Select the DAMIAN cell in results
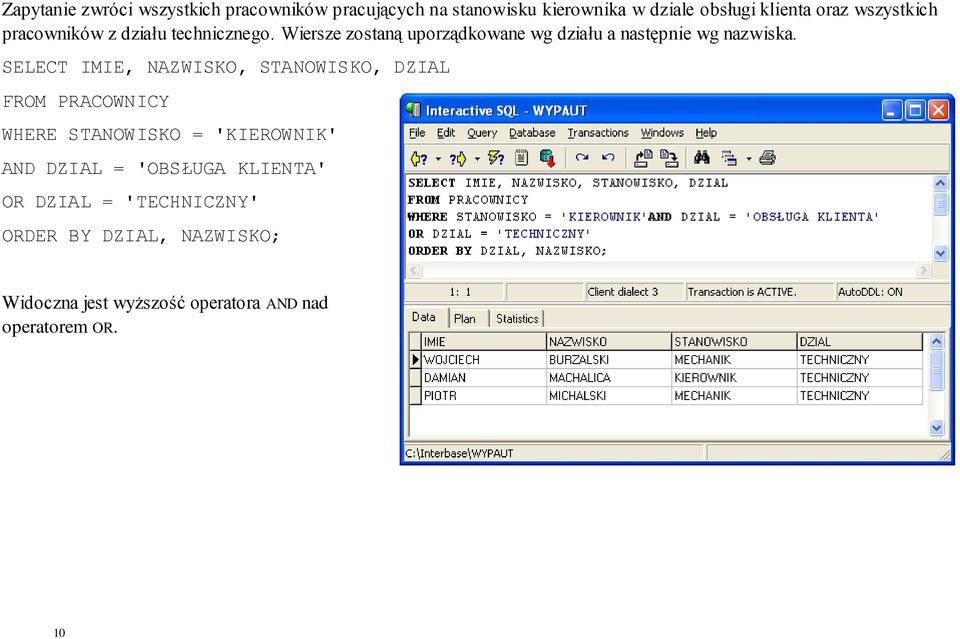The width and height of the screenshot is (960, 639). click(484, 378)
